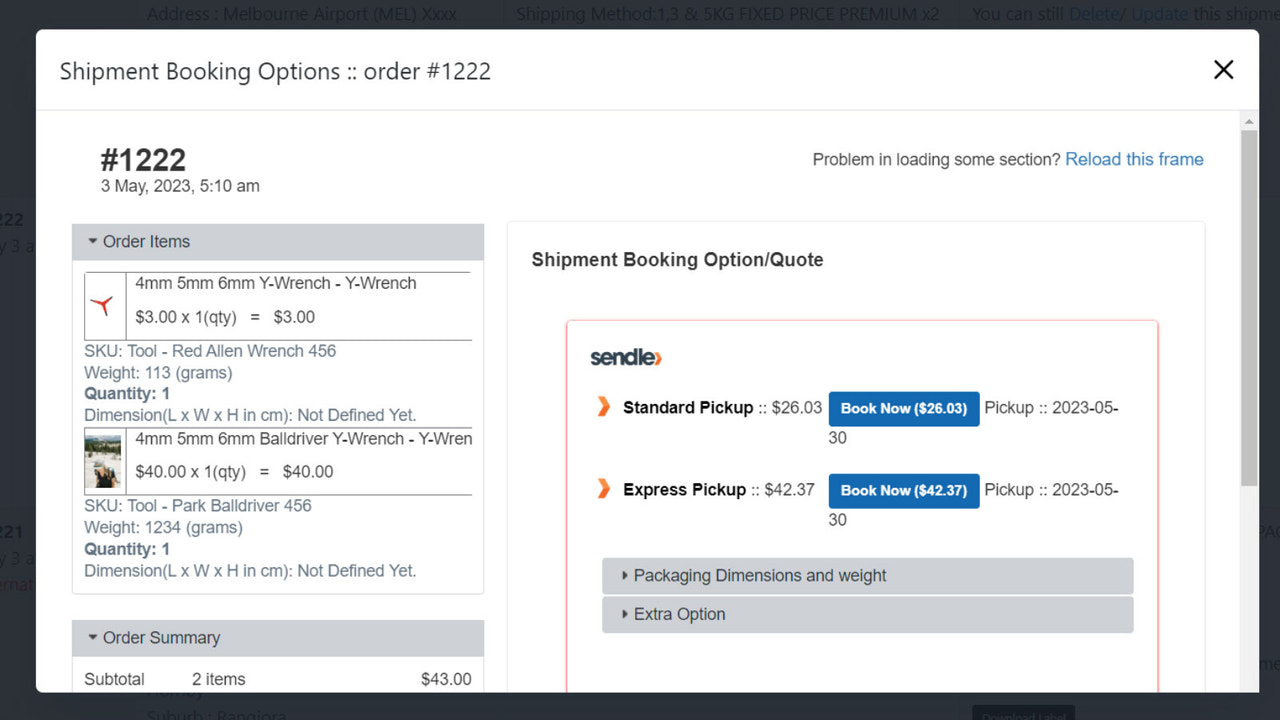Click the orange arrow beside Standard Pickup
This screenshot has height=720, width=1280.
pyautogui.click(x=605, y=407)
